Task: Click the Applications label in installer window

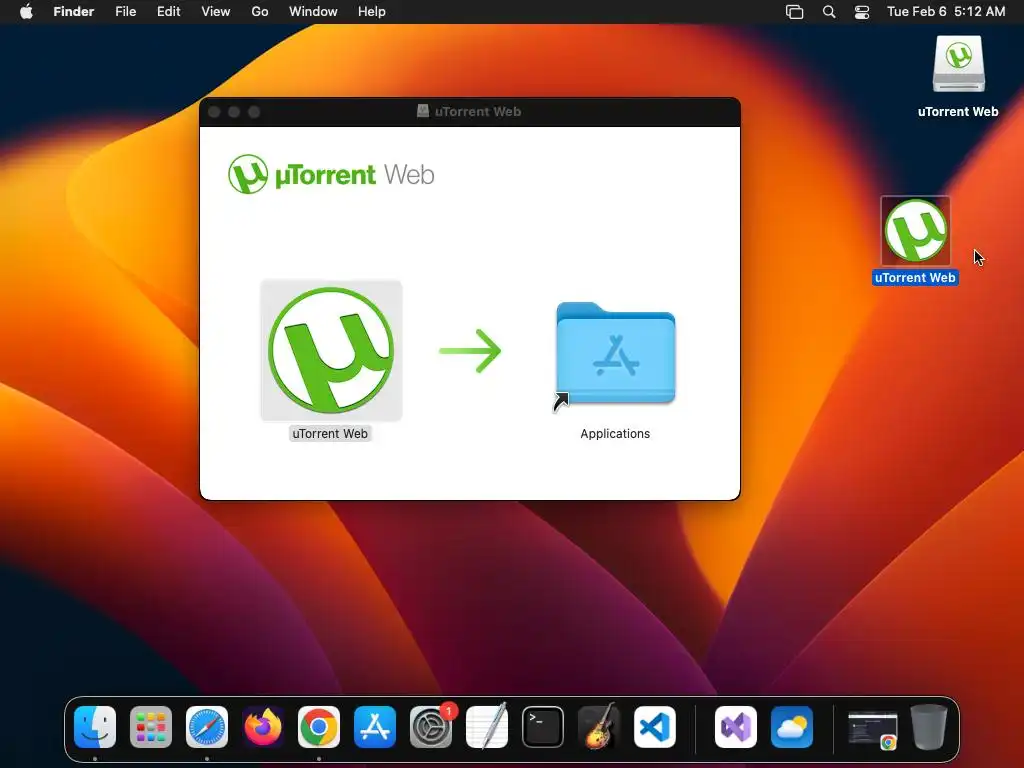Action: (615, 434)
